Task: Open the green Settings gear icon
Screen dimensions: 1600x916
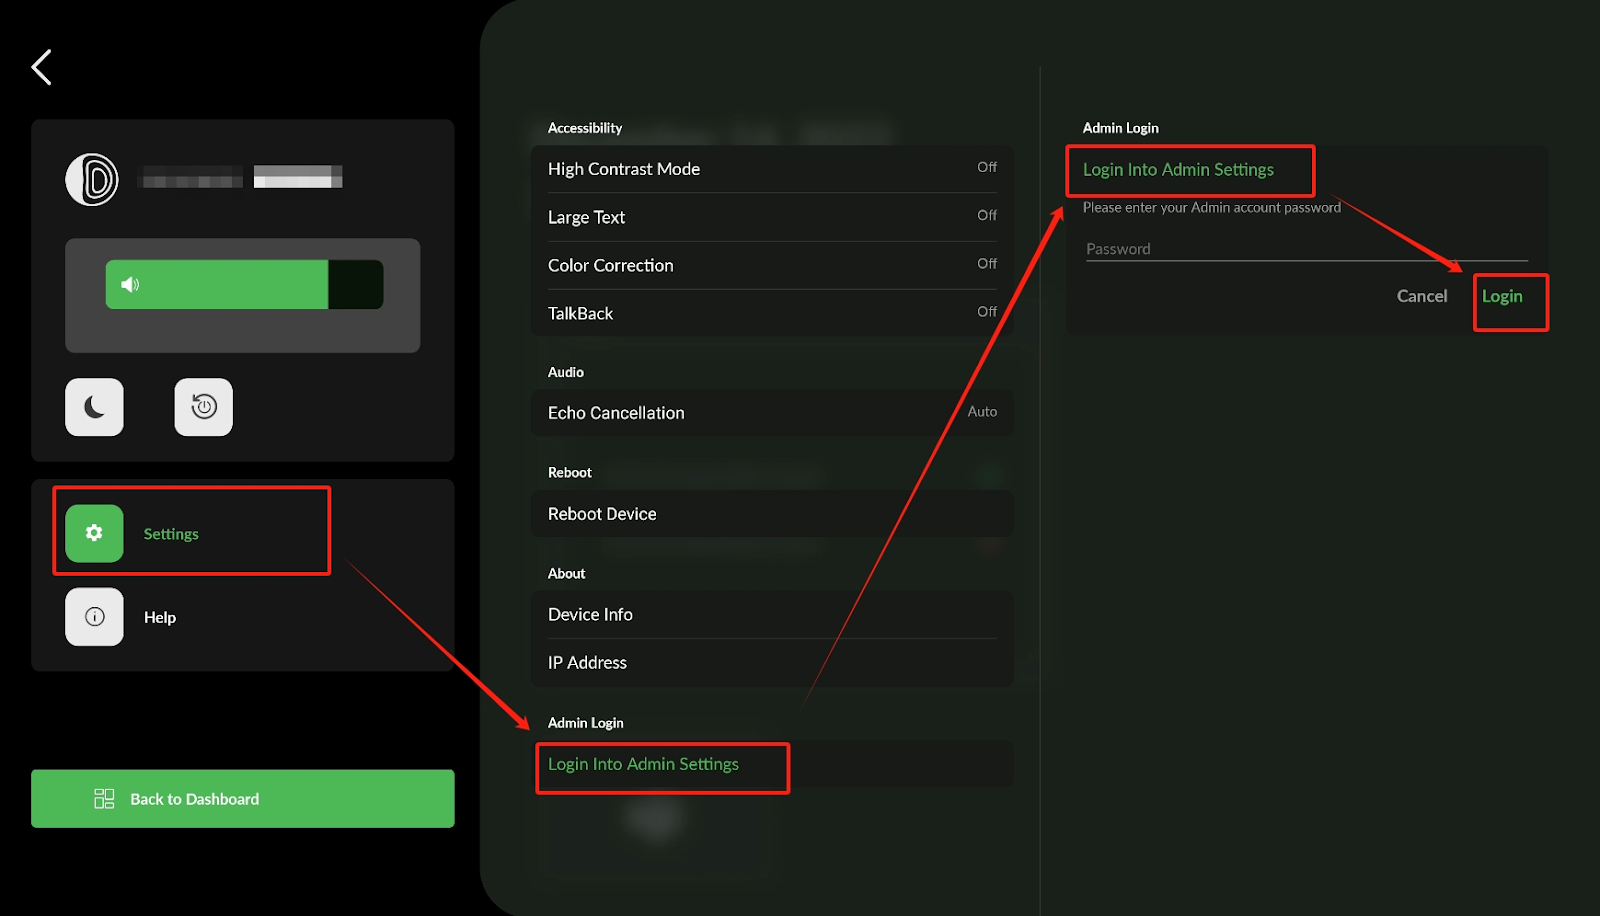Action: pyautogui.click(x=94, y=534)
